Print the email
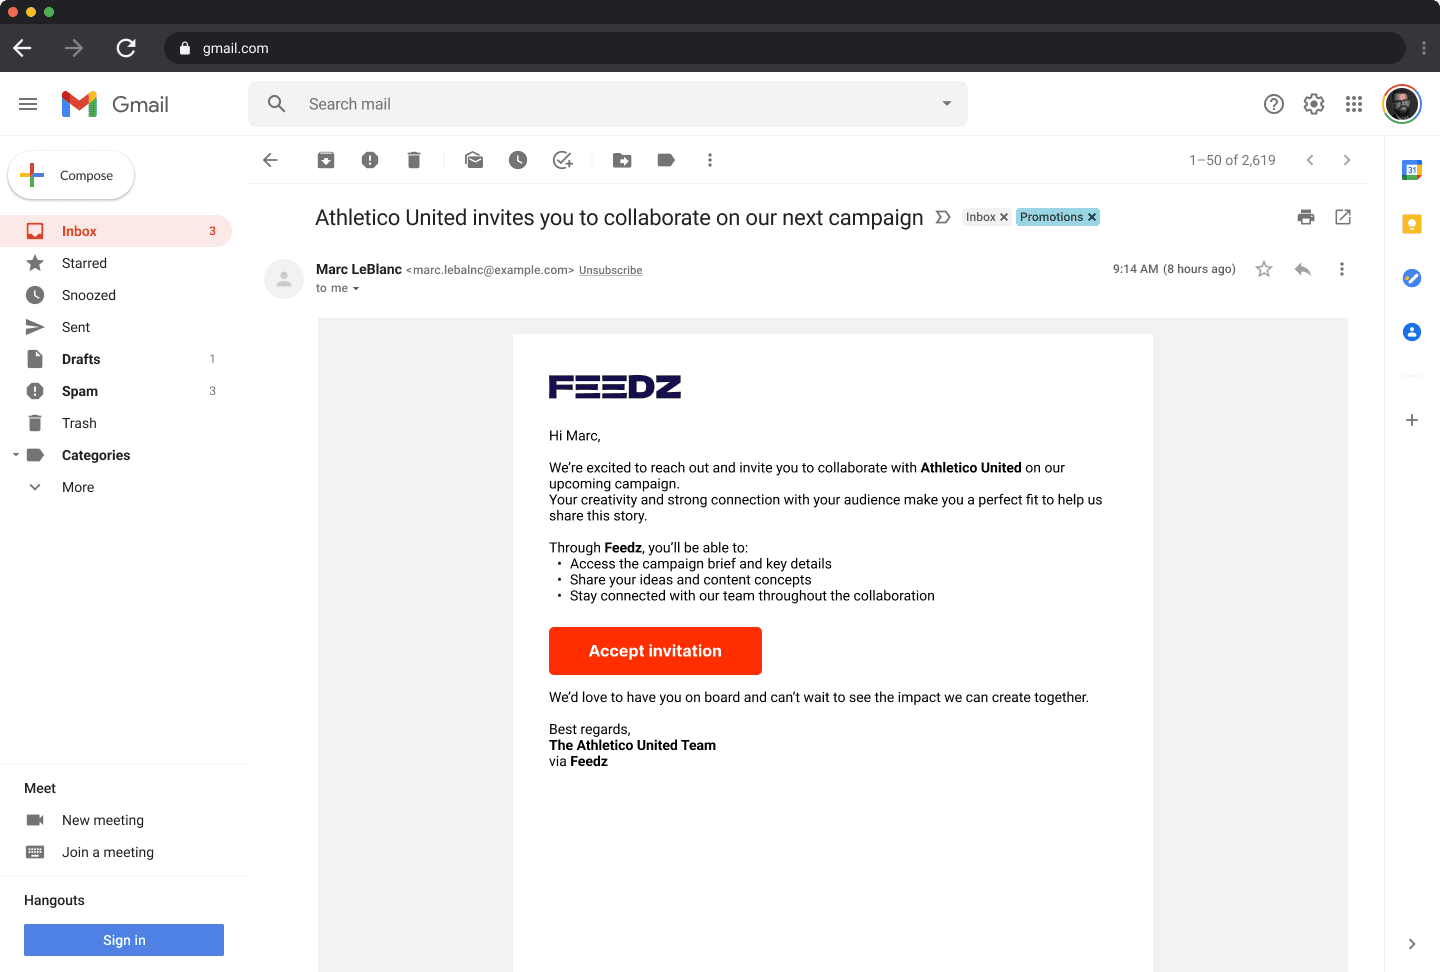 [1306, 217]
